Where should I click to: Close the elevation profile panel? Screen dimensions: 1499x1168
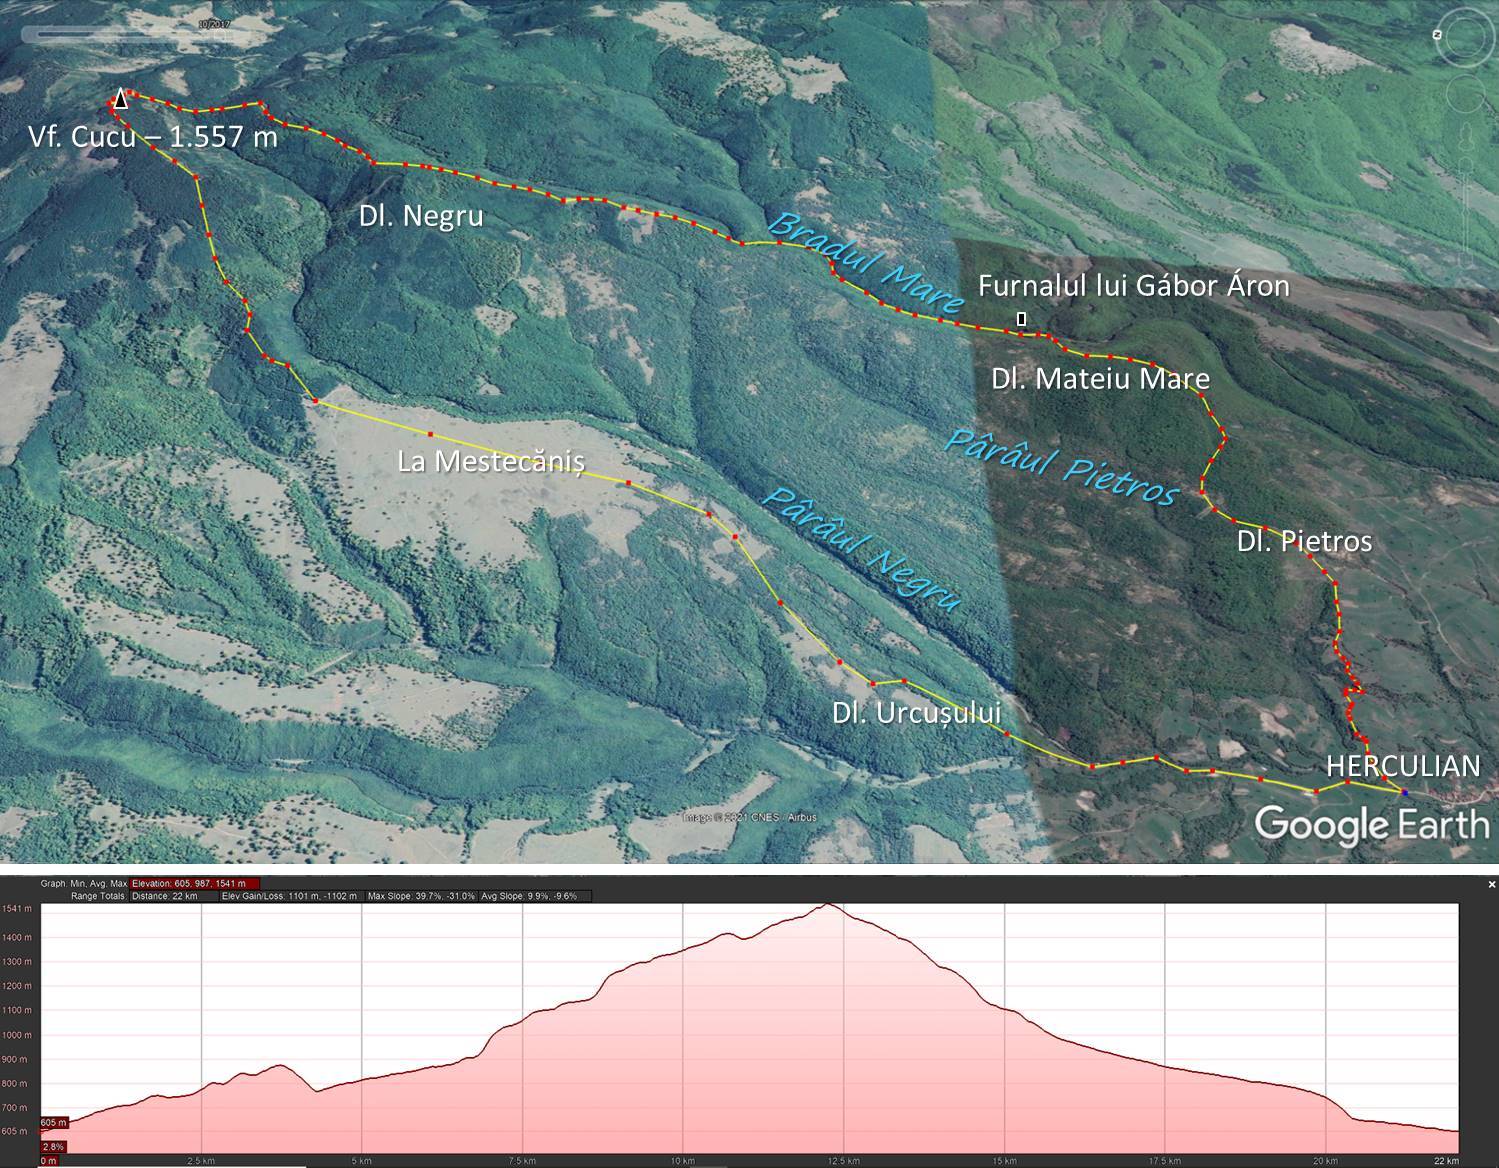tap(1491, 884)
